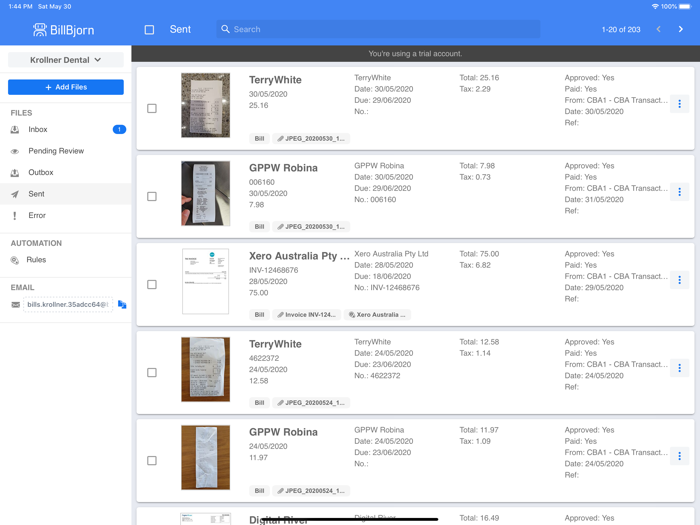Click the Pending Review eye icon
This screenshot has height=525, width=700.
15,151
